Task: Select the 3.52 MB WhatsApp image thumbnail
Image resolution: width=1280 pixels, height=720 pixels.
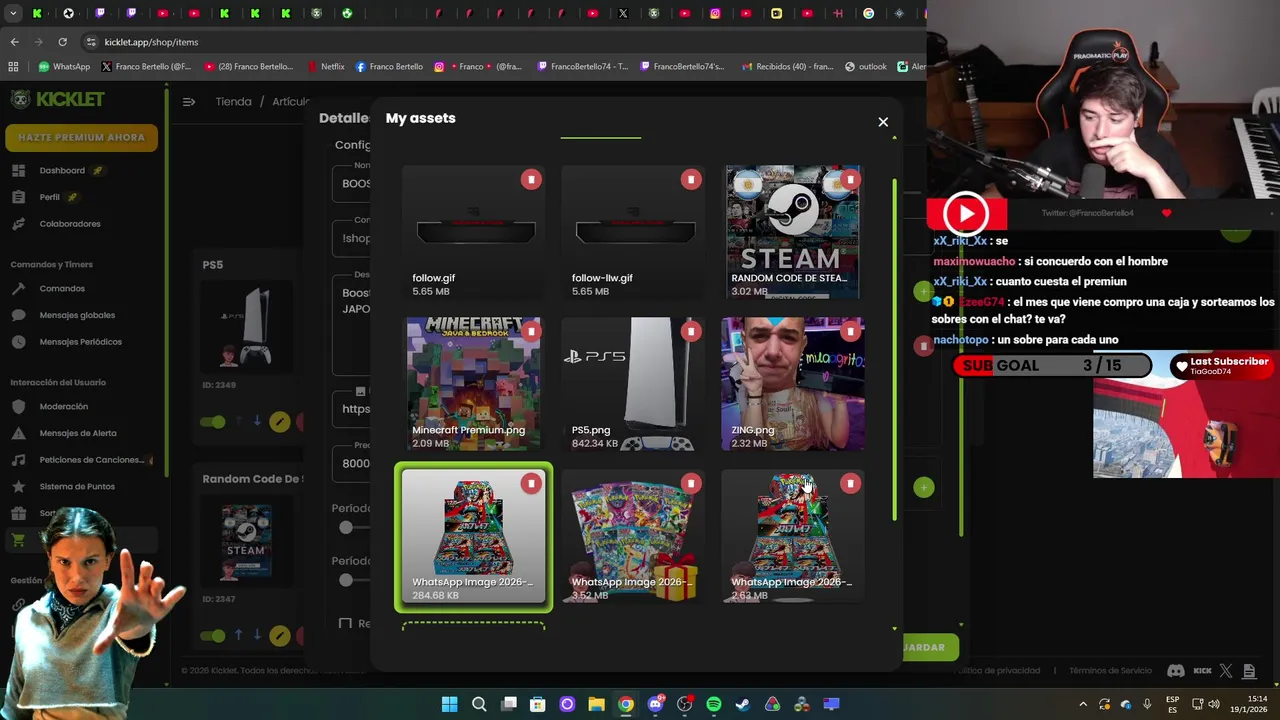Action: [633, 537]
